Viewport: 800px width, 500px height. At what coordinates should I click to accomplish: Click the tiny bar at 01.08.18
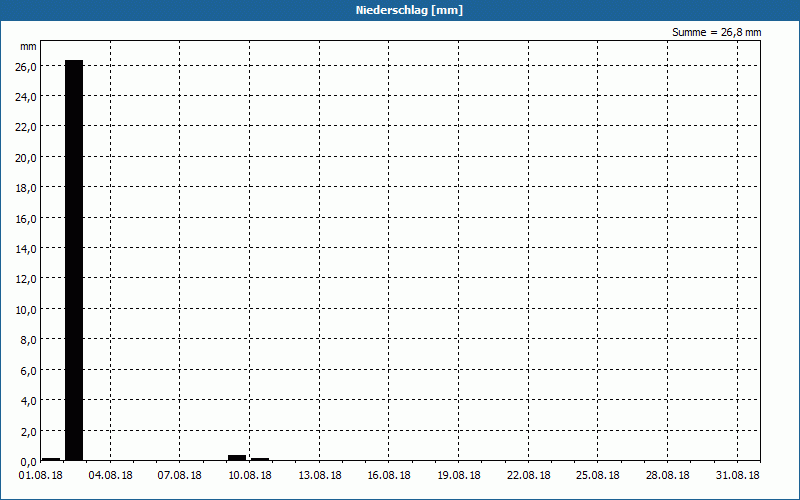pyautogui.click(x=51, y=459)
